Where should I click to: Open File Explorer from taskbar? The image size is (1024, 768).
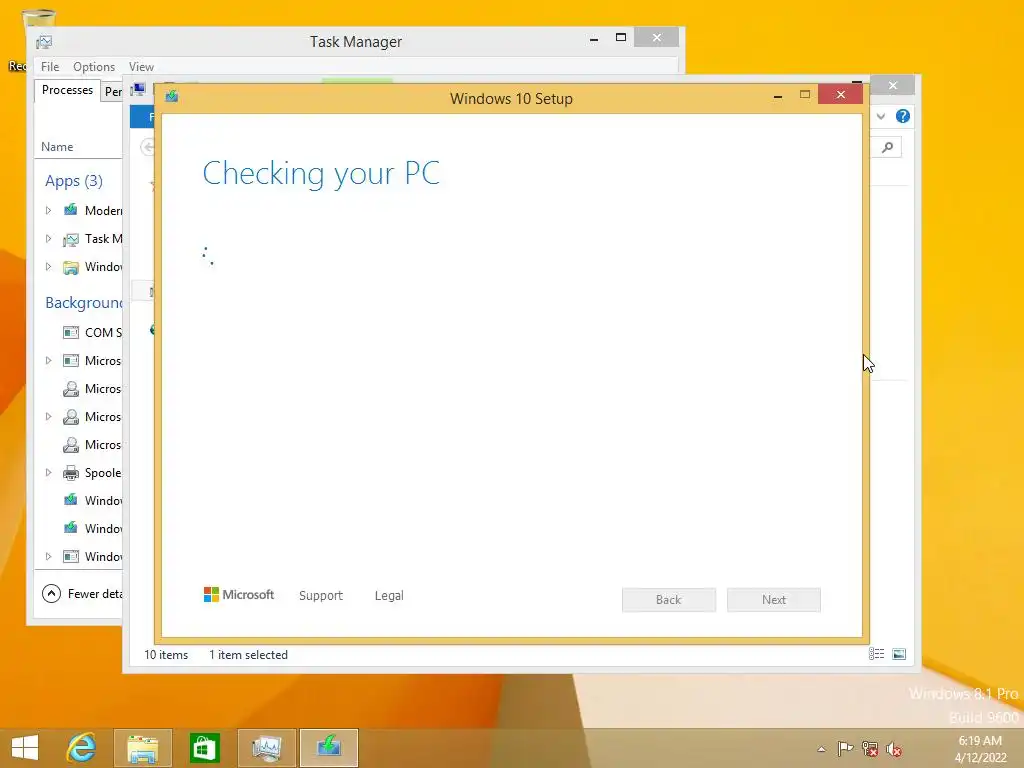(x=143, y=748)
